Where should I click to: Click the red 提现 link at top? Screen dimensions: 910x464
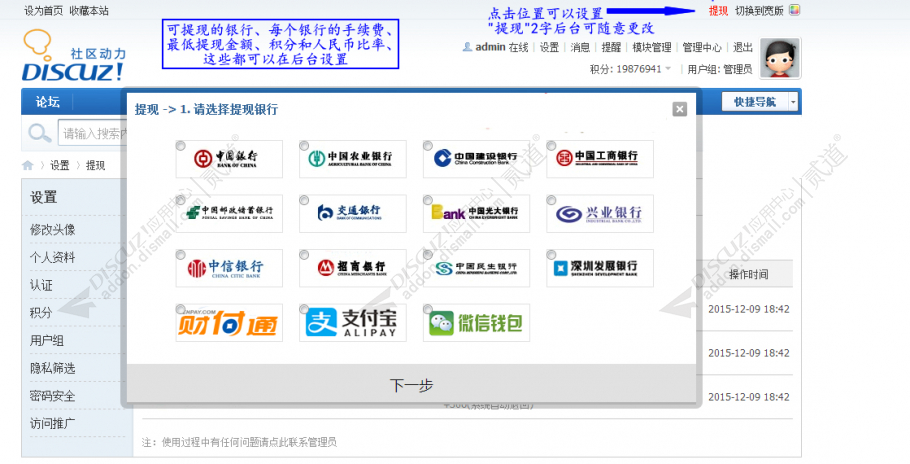pyautogui.click(x=718, y=10)
